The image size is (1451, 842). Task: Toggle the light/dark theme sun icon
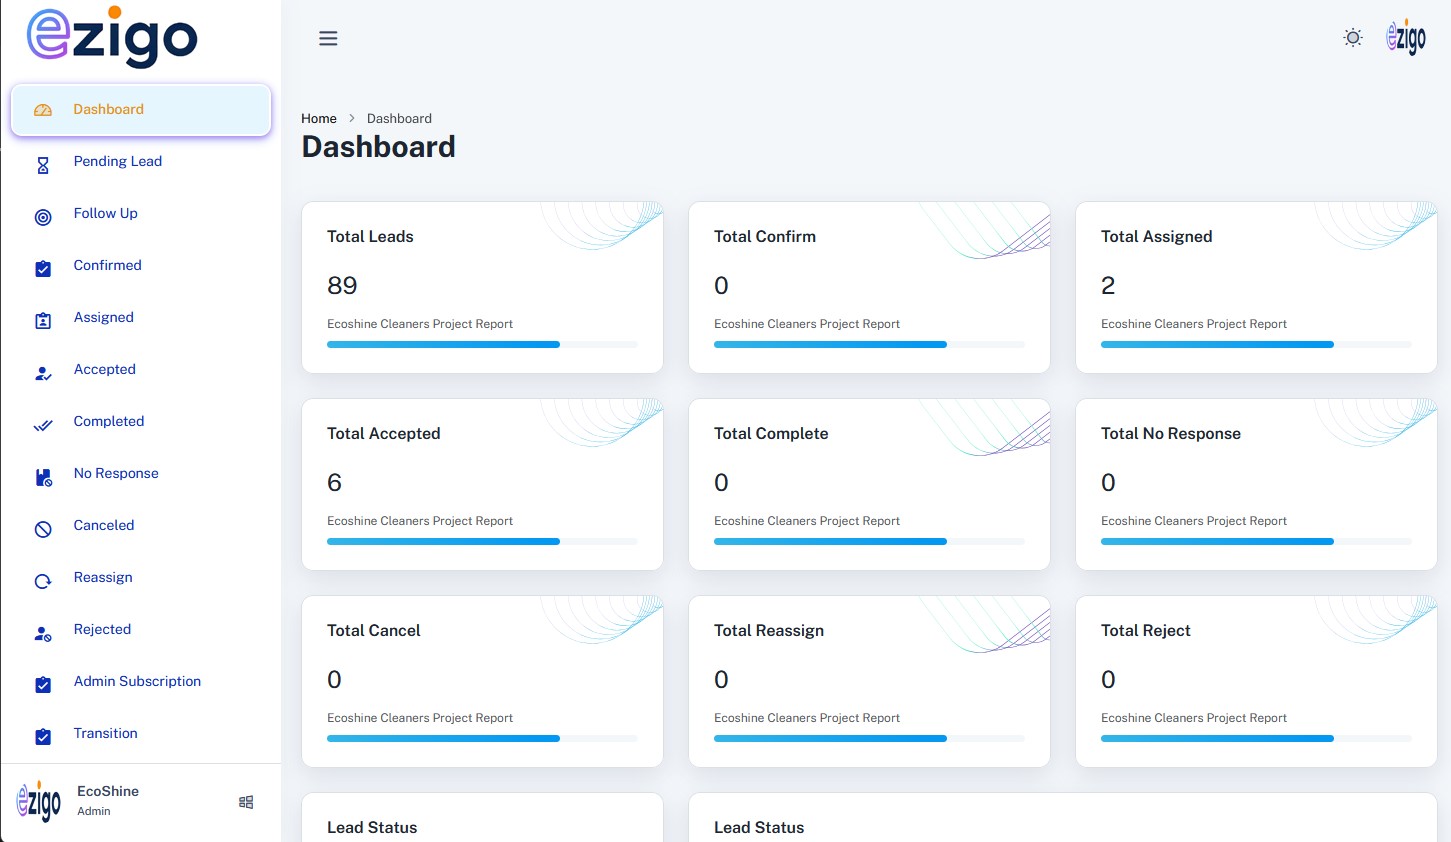click(x=1352, y=38)
